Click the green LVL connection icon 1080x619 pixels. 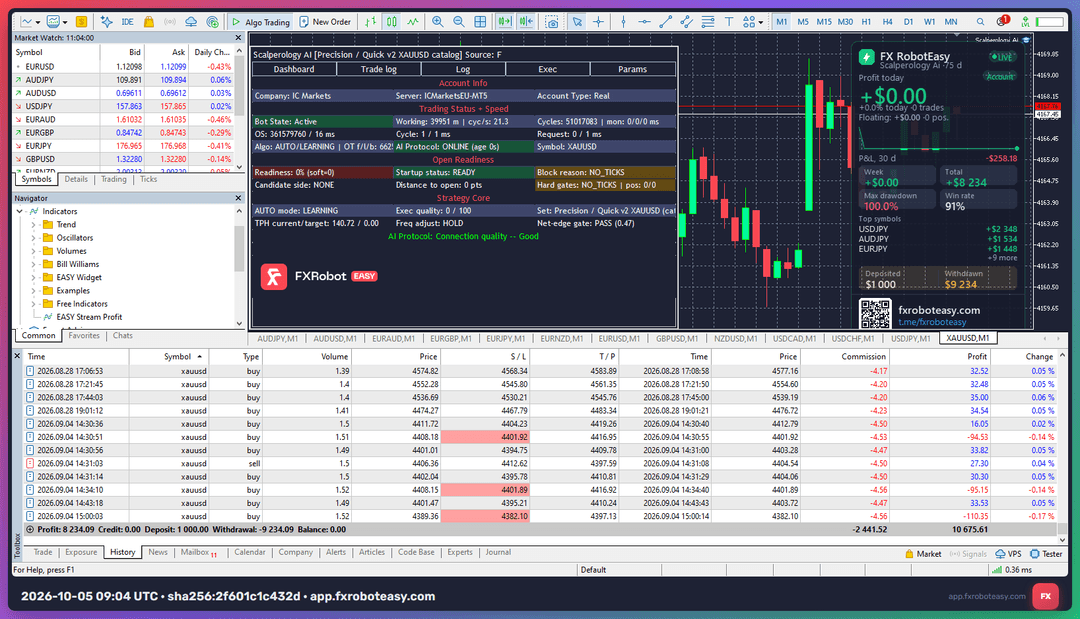pos(1025,21)
